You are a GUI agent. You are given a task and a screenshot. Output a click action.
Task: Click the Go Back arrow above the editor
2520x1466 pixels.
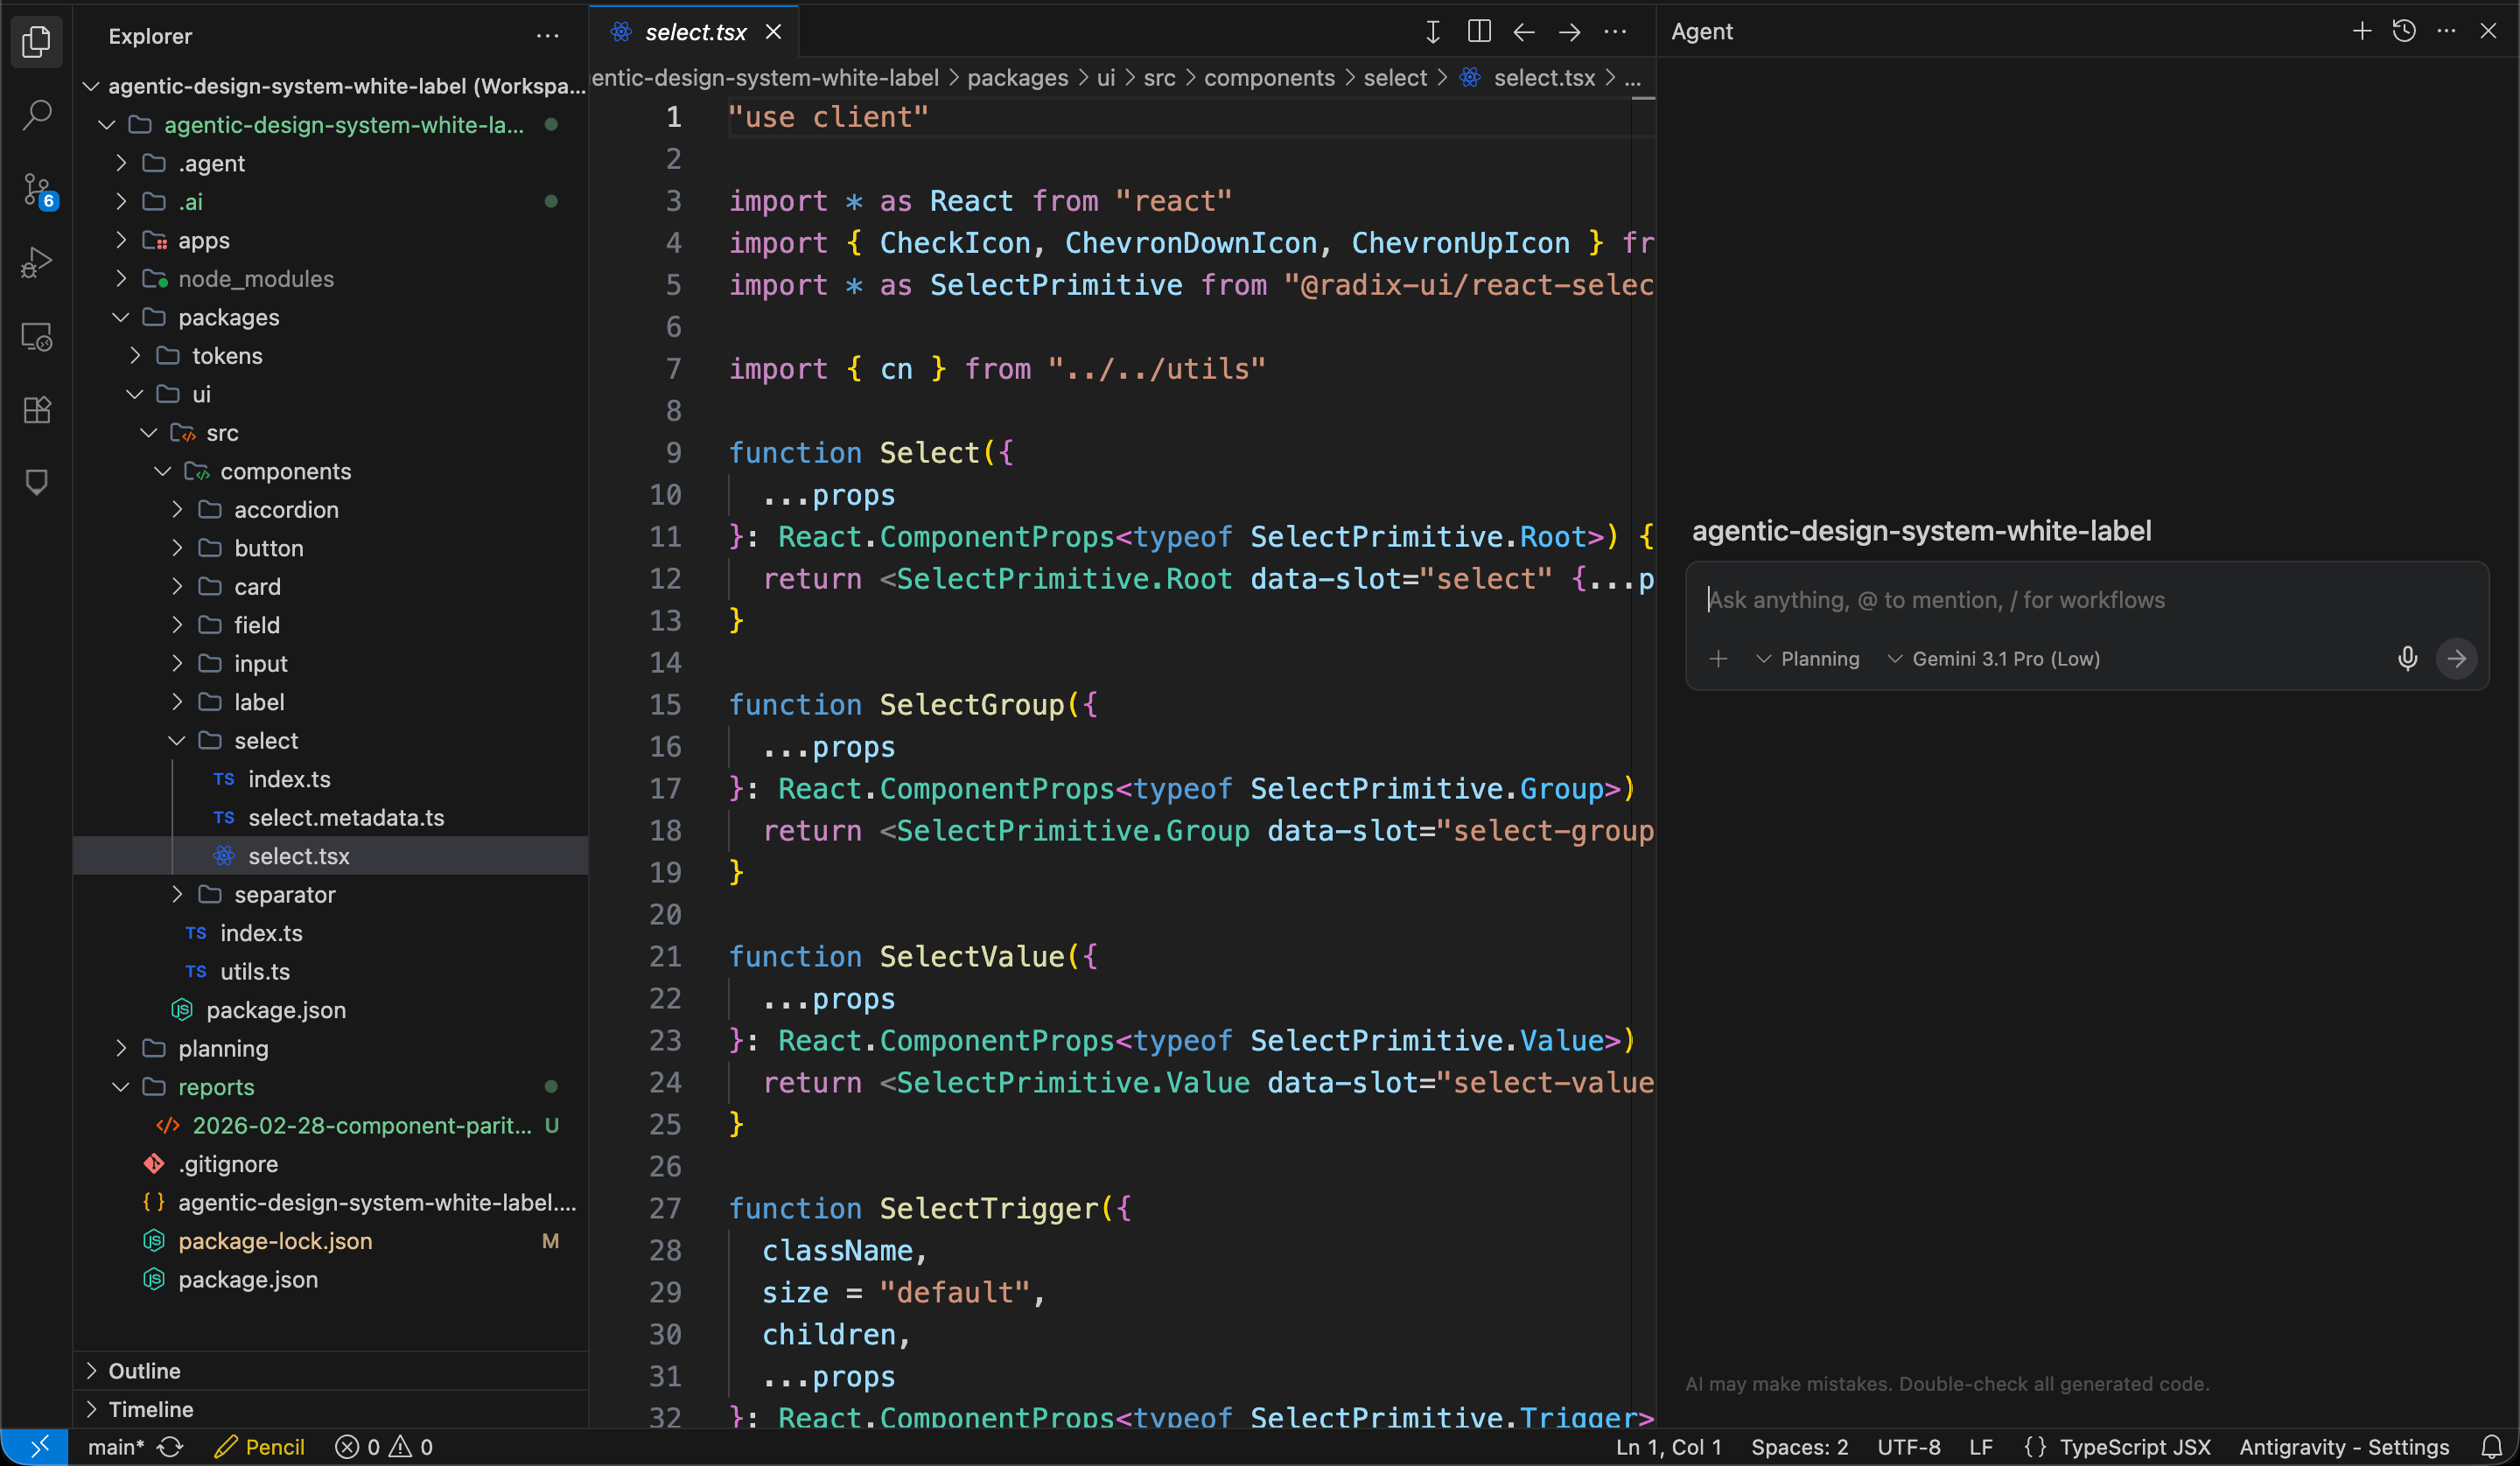coord(1523,31)
